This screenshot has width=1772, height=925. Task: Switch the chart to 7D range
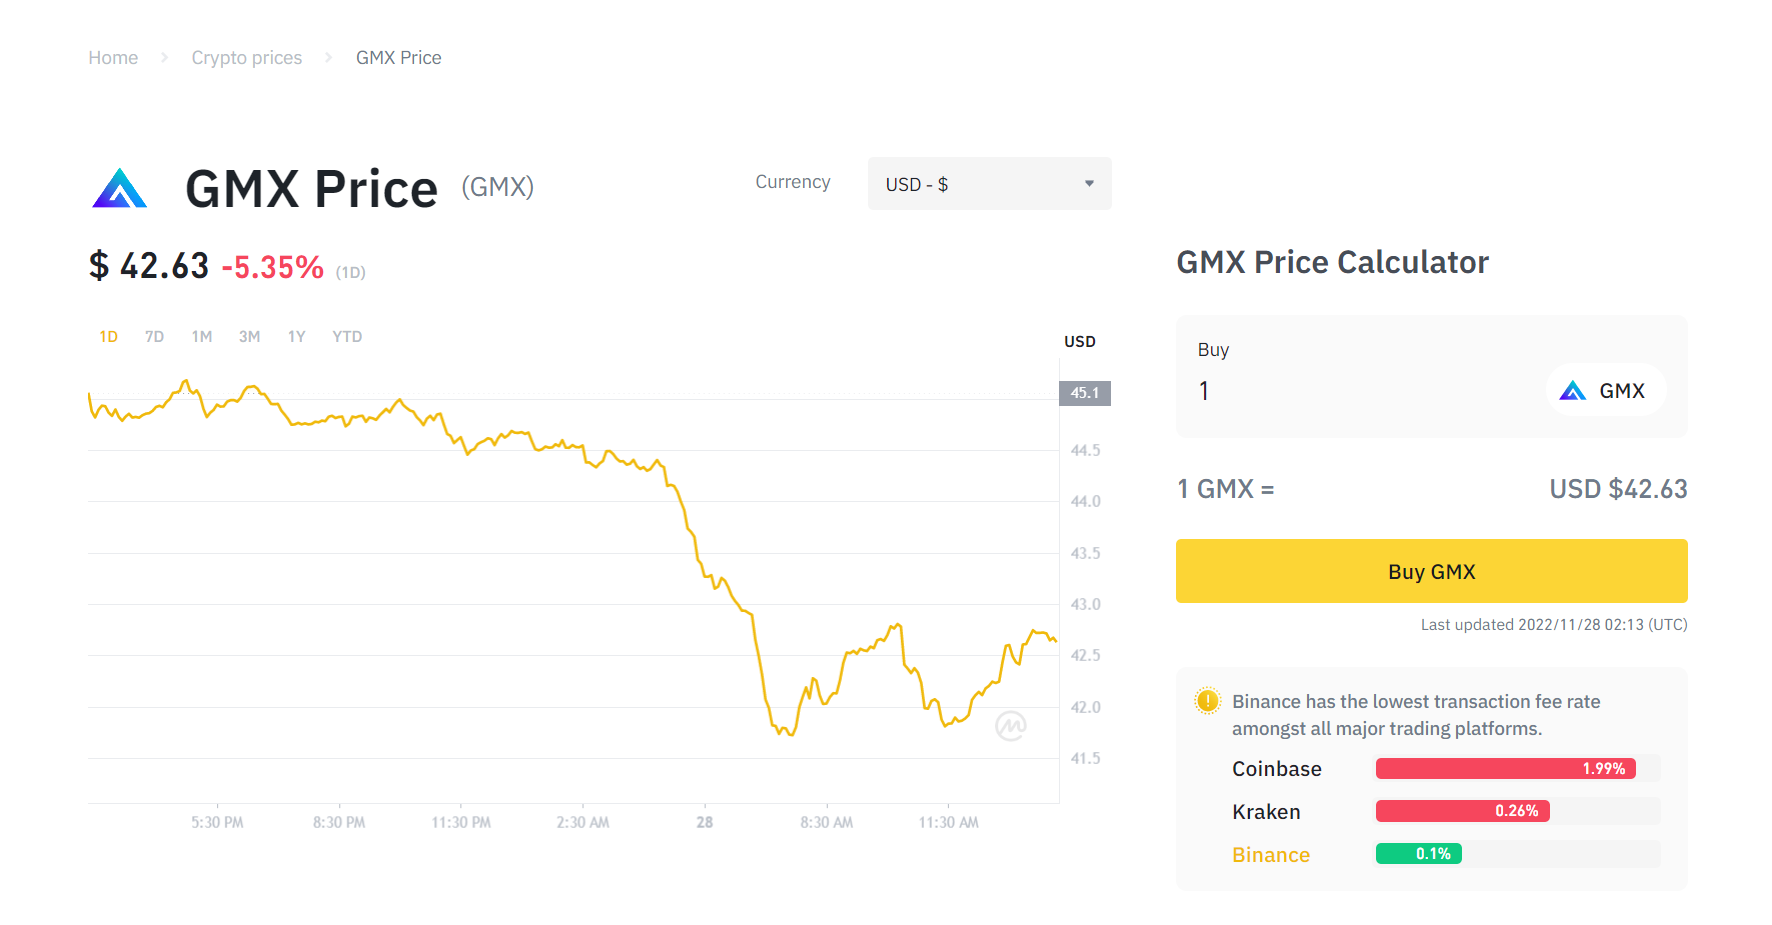[154, 337]
